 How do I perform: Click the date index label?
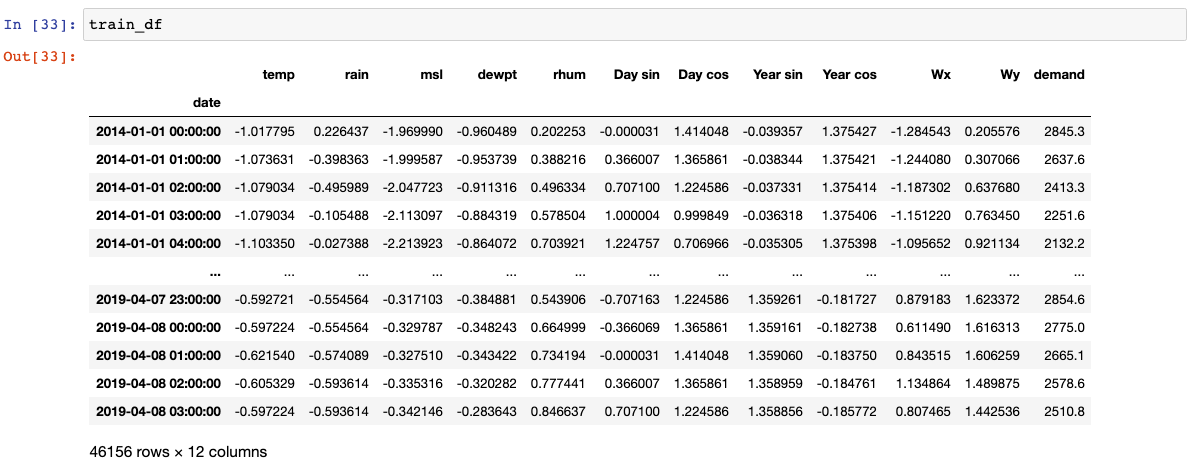pos(206,102)
